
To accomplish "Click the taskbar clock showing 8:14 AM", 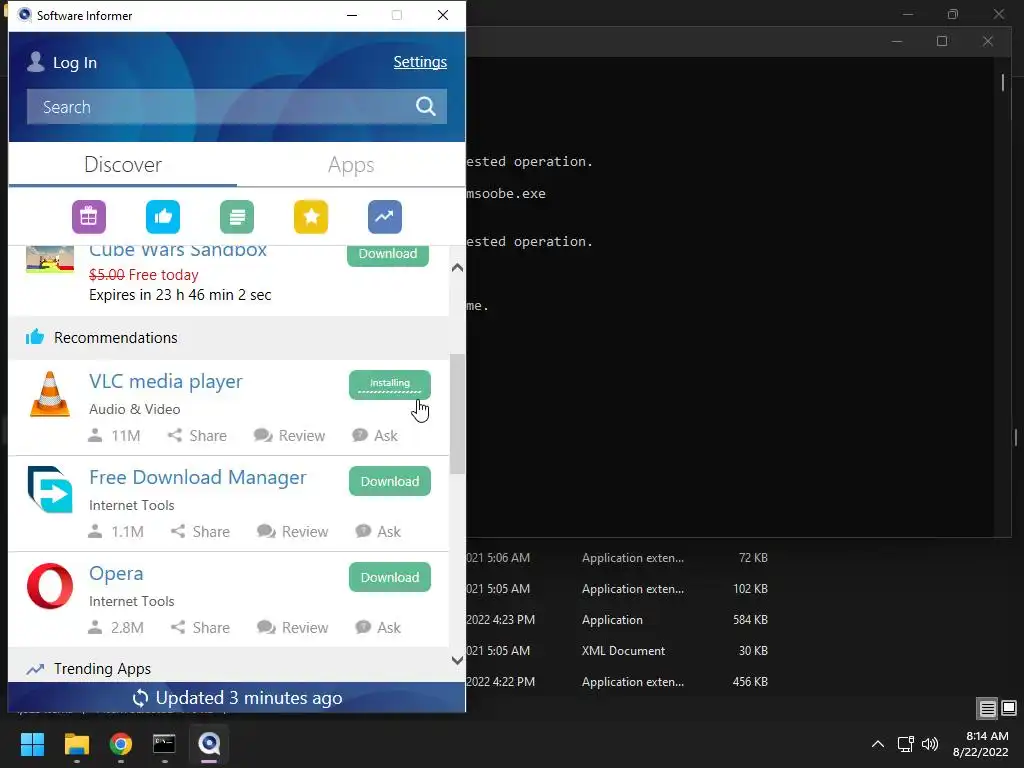I will [981, 744].
